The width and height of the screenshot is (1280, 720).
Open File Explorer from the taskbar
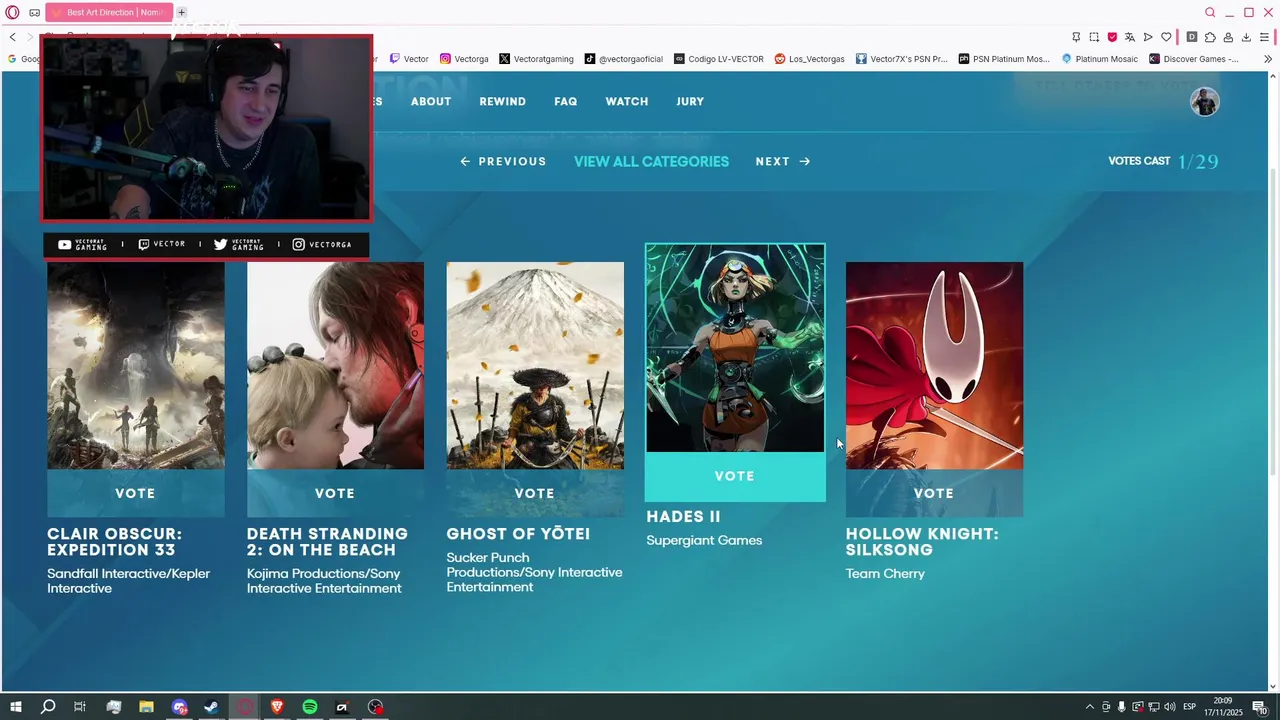146,707
